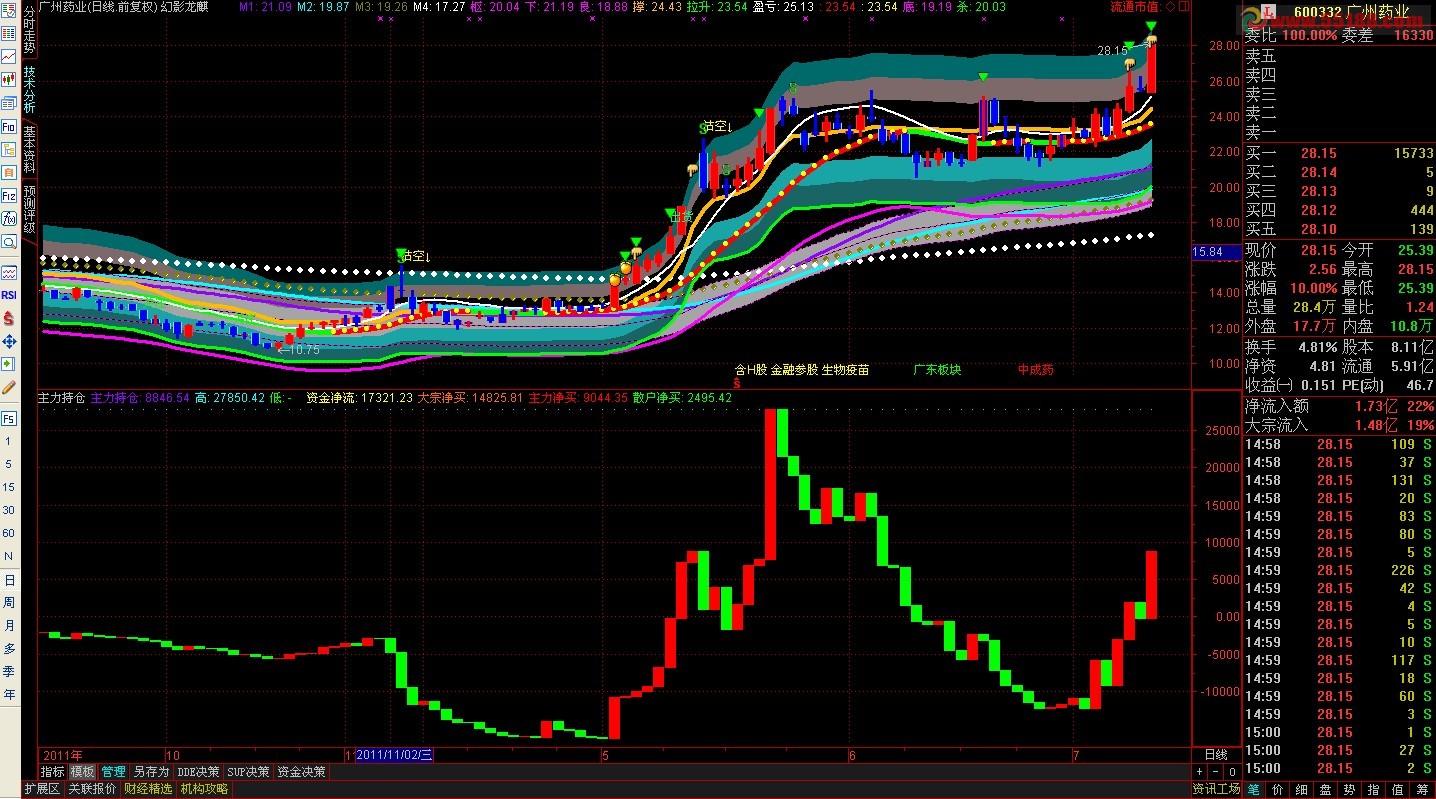Open the intraday line chart icon
Image resolution: width=1436 pixels, height=799 pixels.
point(9,57)
